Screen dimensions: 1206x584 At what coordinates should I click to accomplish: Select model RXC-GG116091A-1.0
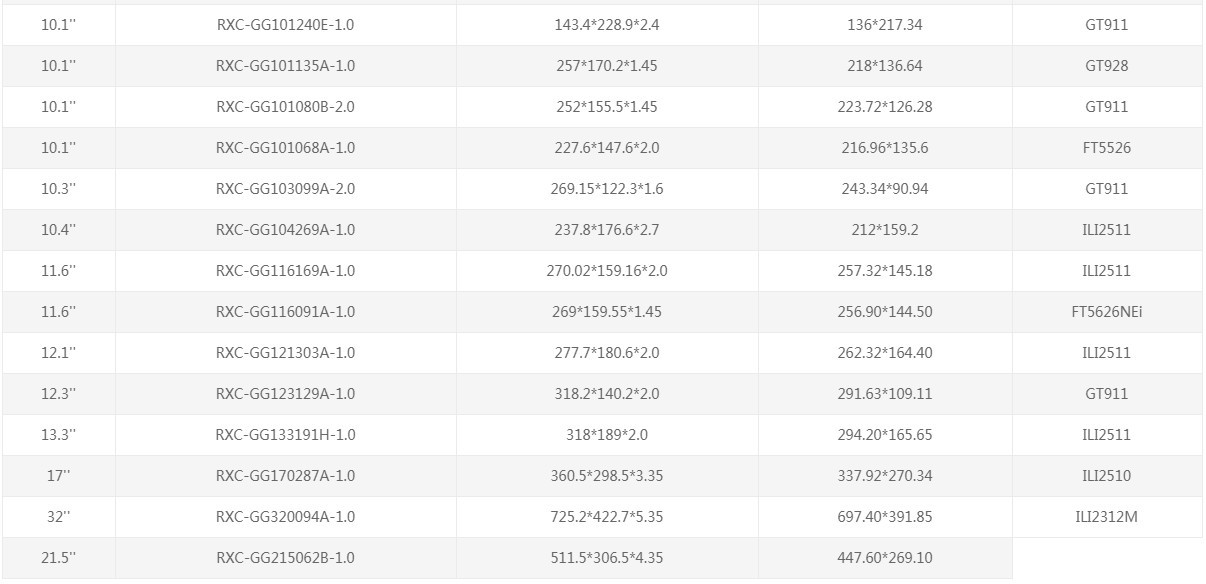click(285, 312)
